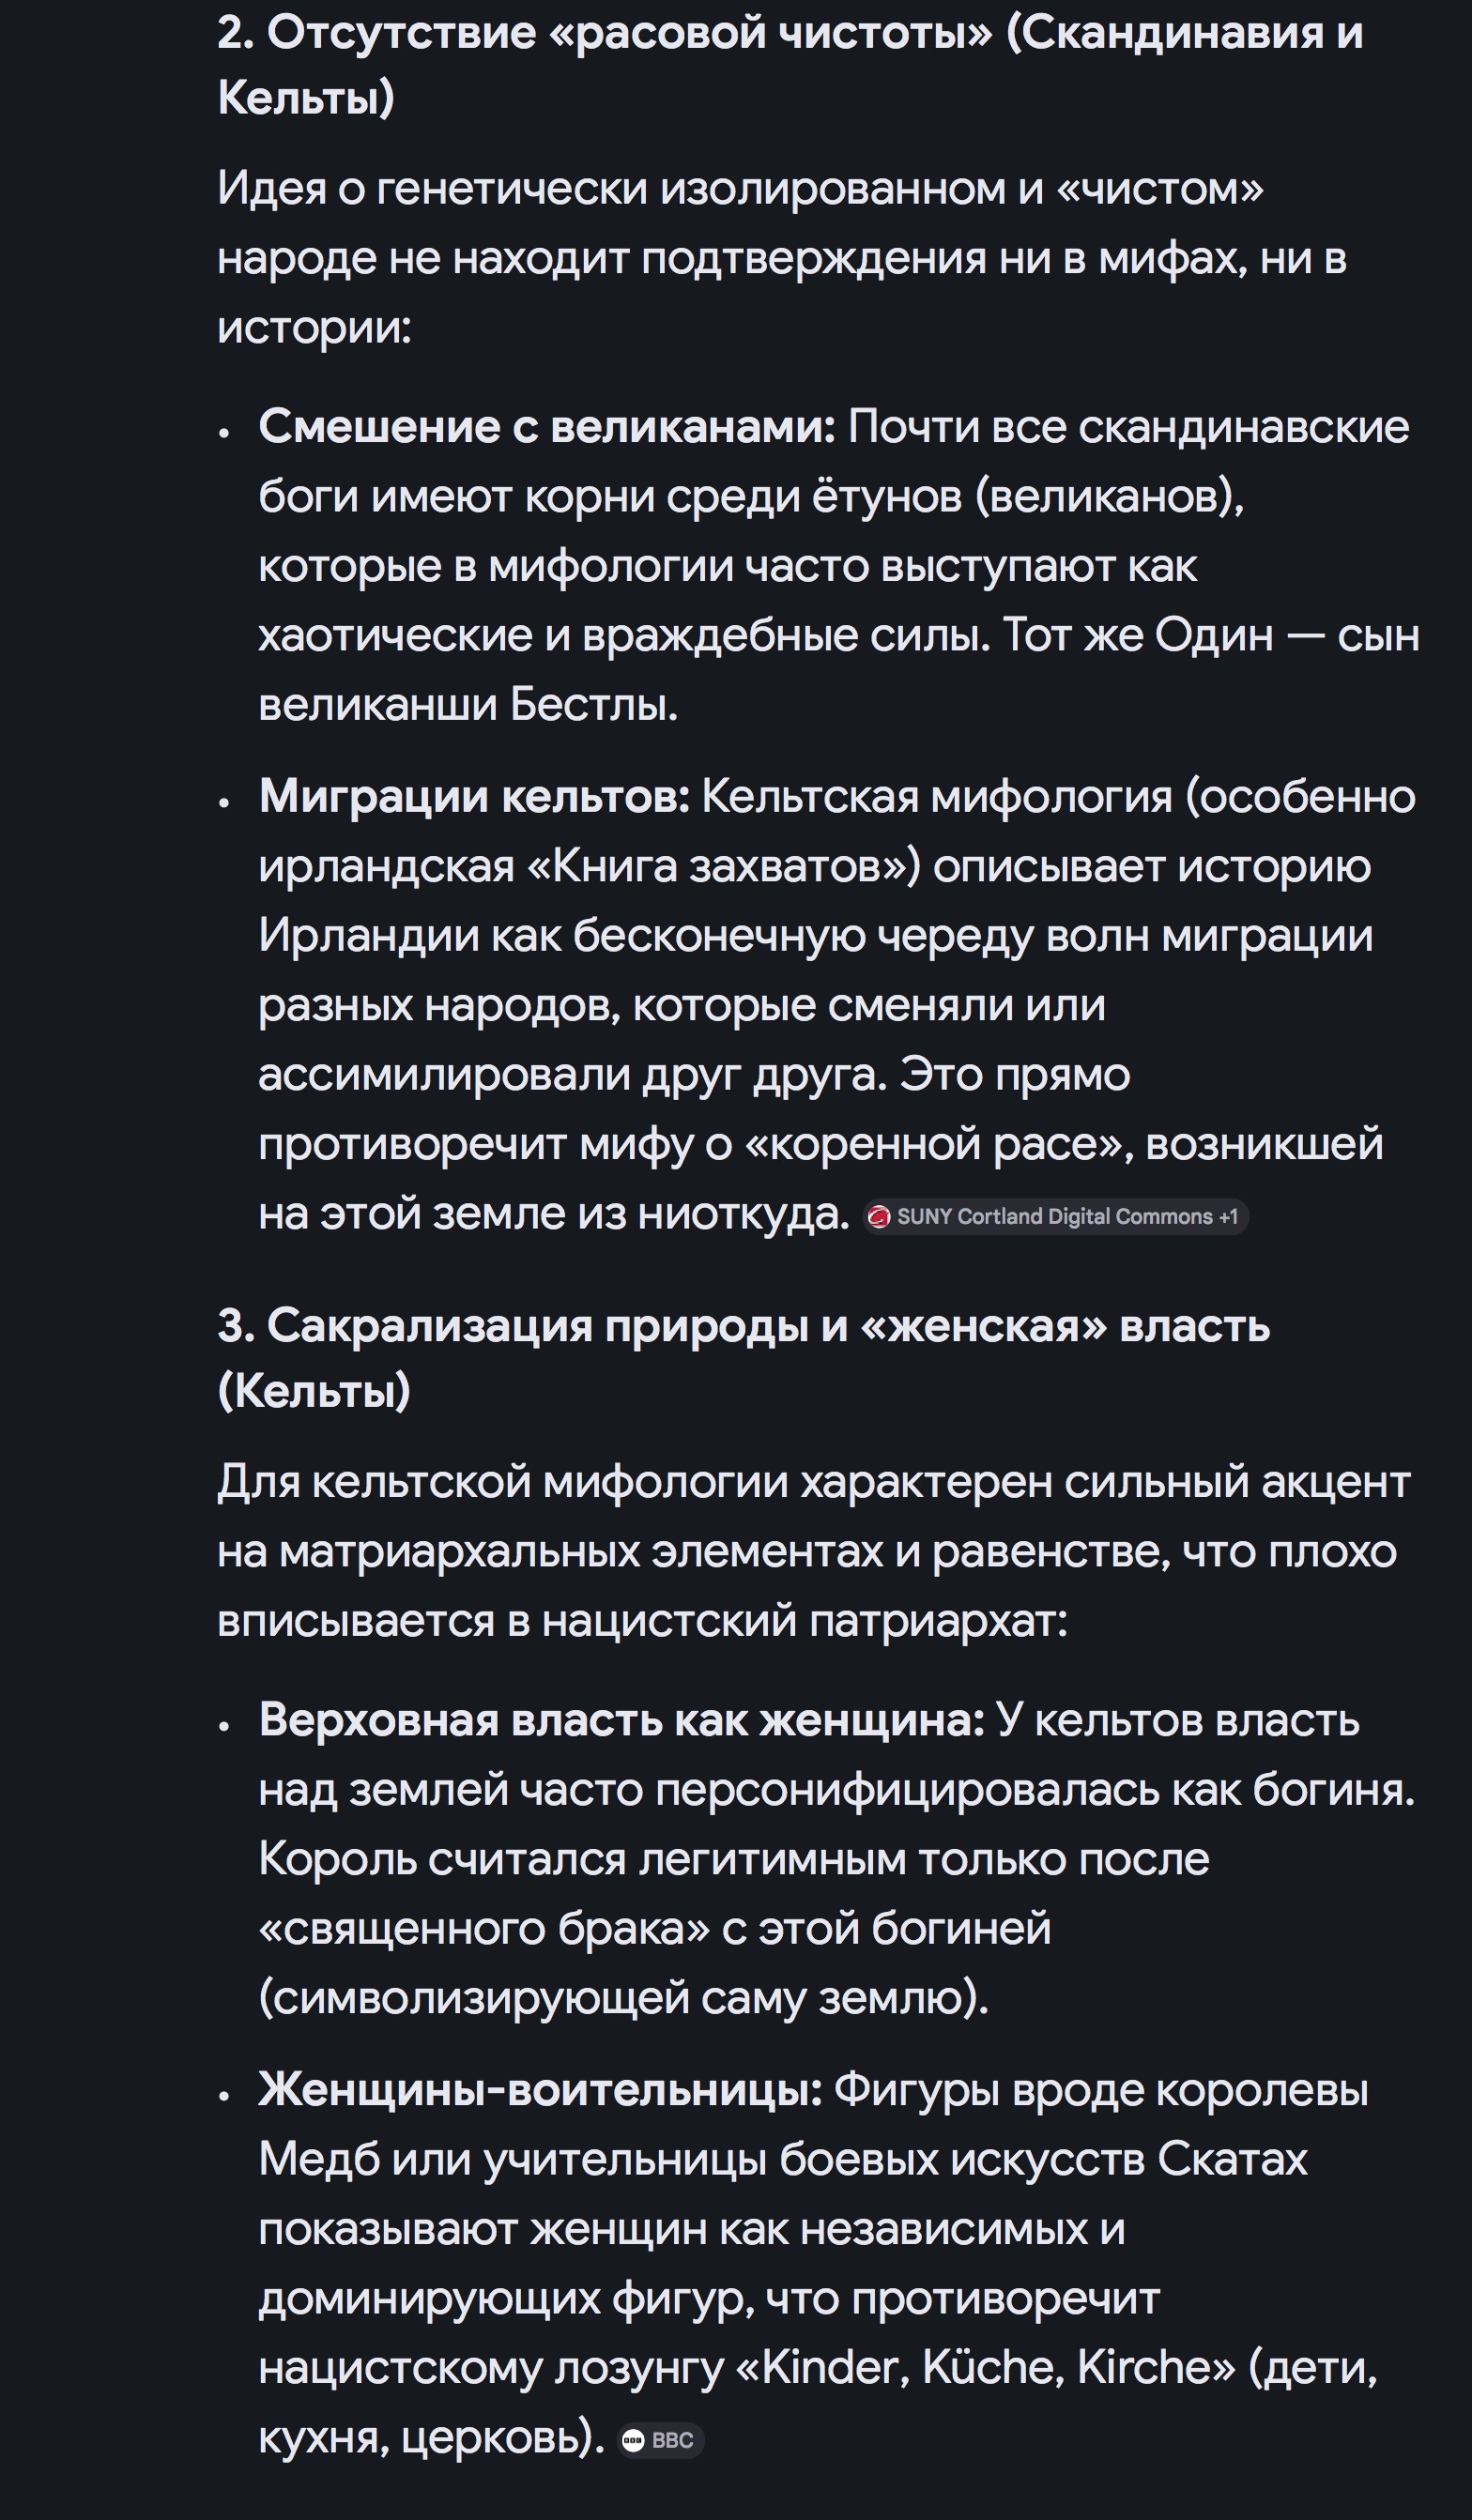Click bullet marker before 'Верховная власть как женщина'

(225, 1725)
